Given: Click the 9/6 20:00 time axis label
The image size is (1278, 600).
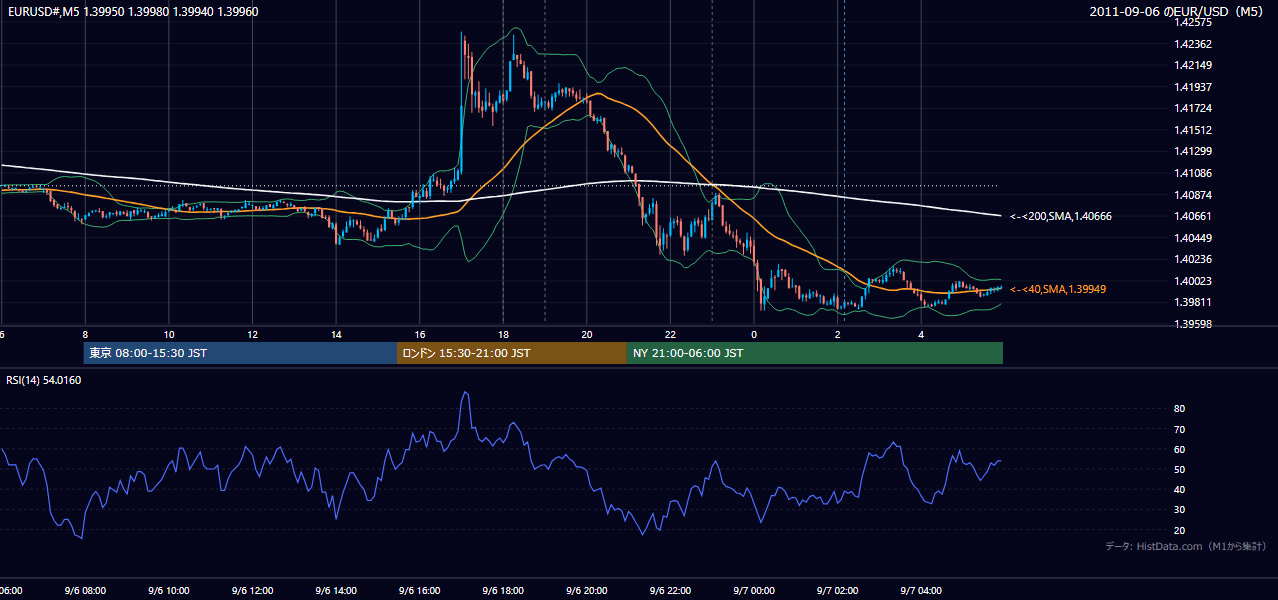Looking at the screenshot, I should pyautogui.click(x=586, y=591).
